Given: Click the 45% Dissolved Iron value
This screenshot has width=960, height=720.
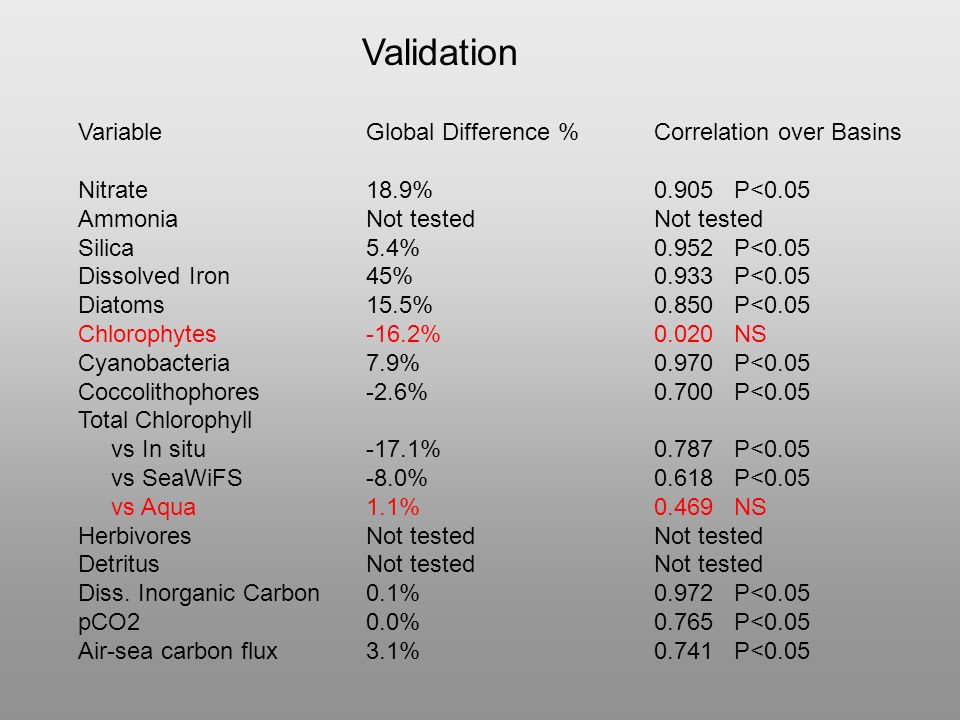Looking at the screenshot, I should tap(389, 276).
